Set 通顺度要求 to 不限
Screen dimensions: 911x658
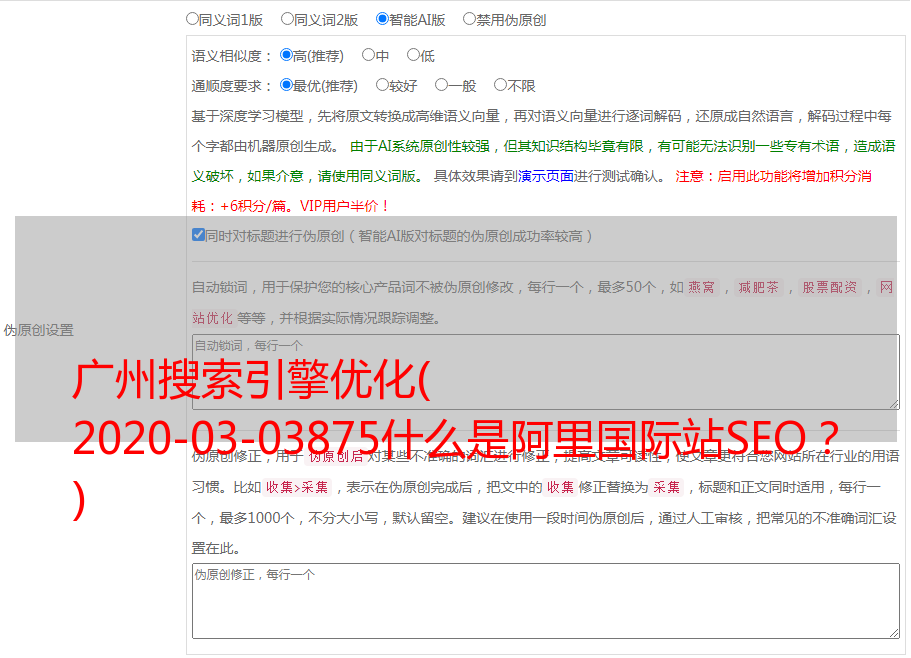pyautogui.click(x=500, y=85)
